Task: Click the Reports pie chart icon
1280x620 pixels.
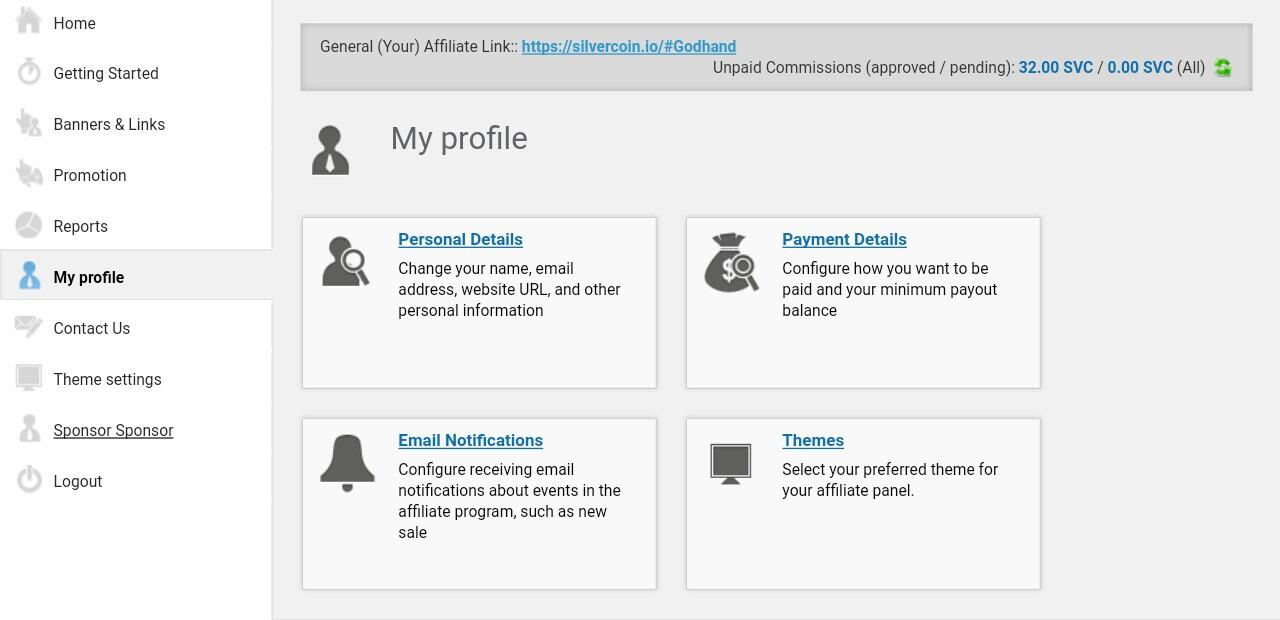Action: pyautogui.click(x=29, y=226)
